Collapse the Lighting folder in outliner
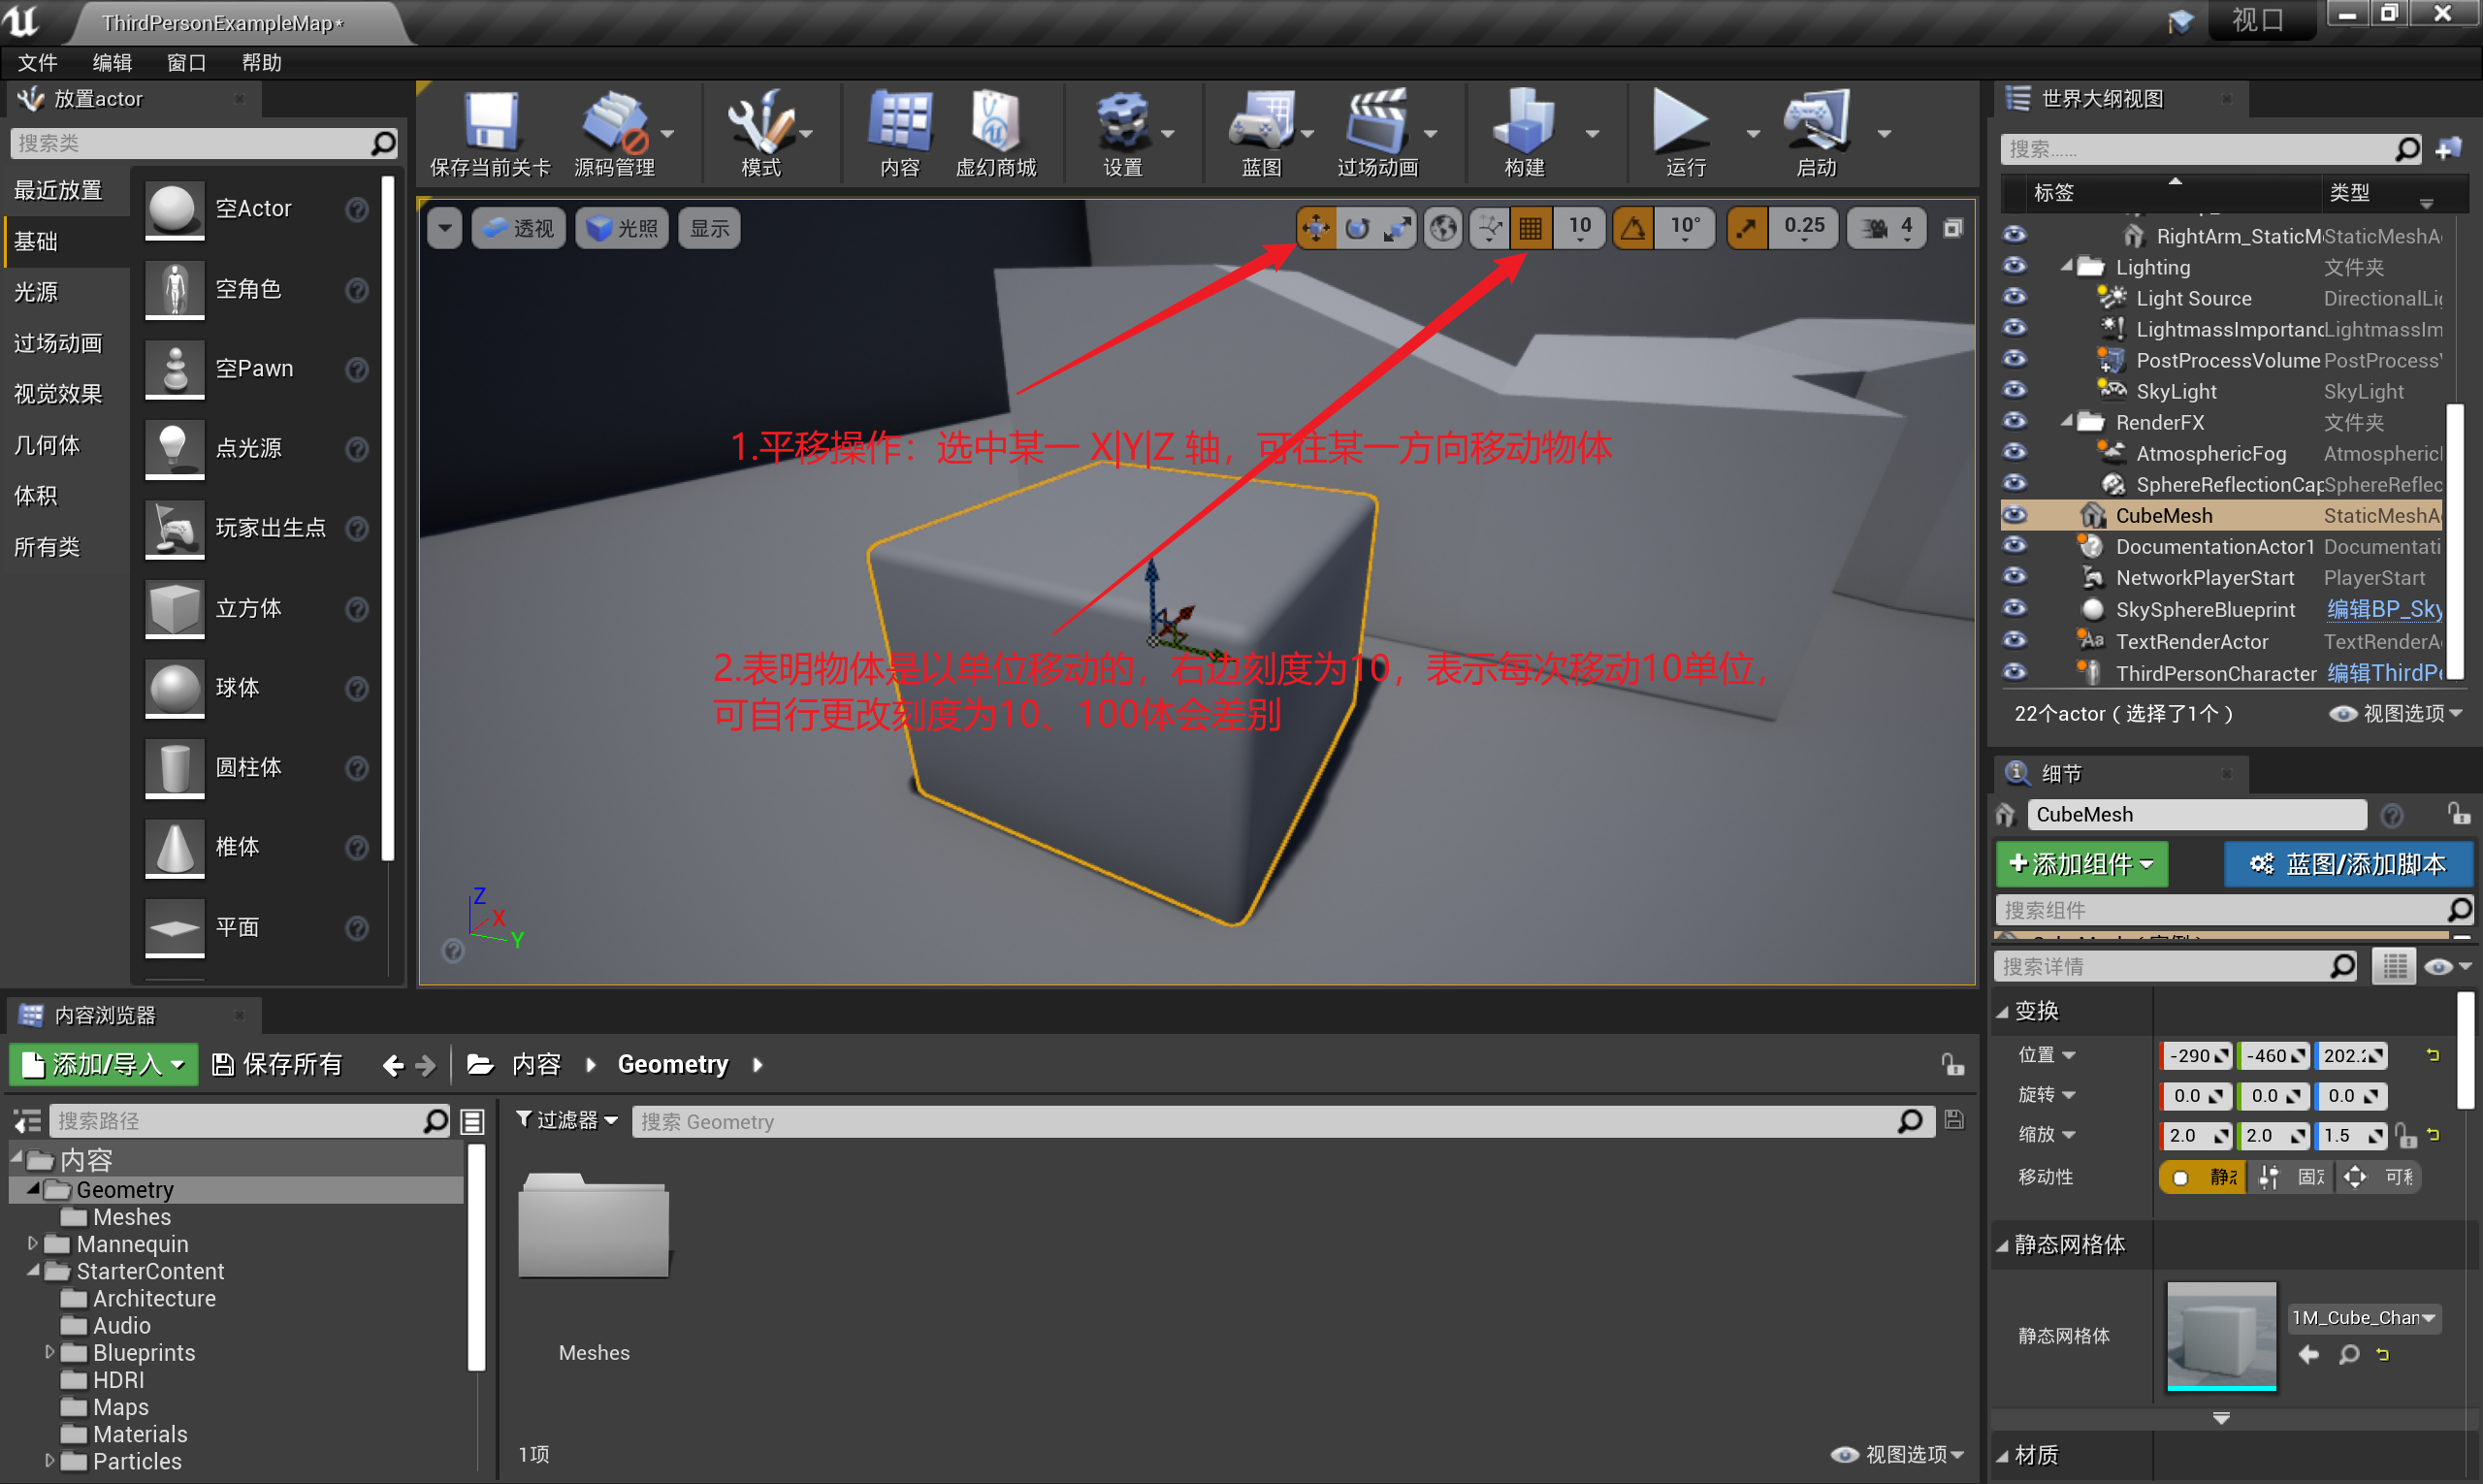 [x=2067, y=267]
